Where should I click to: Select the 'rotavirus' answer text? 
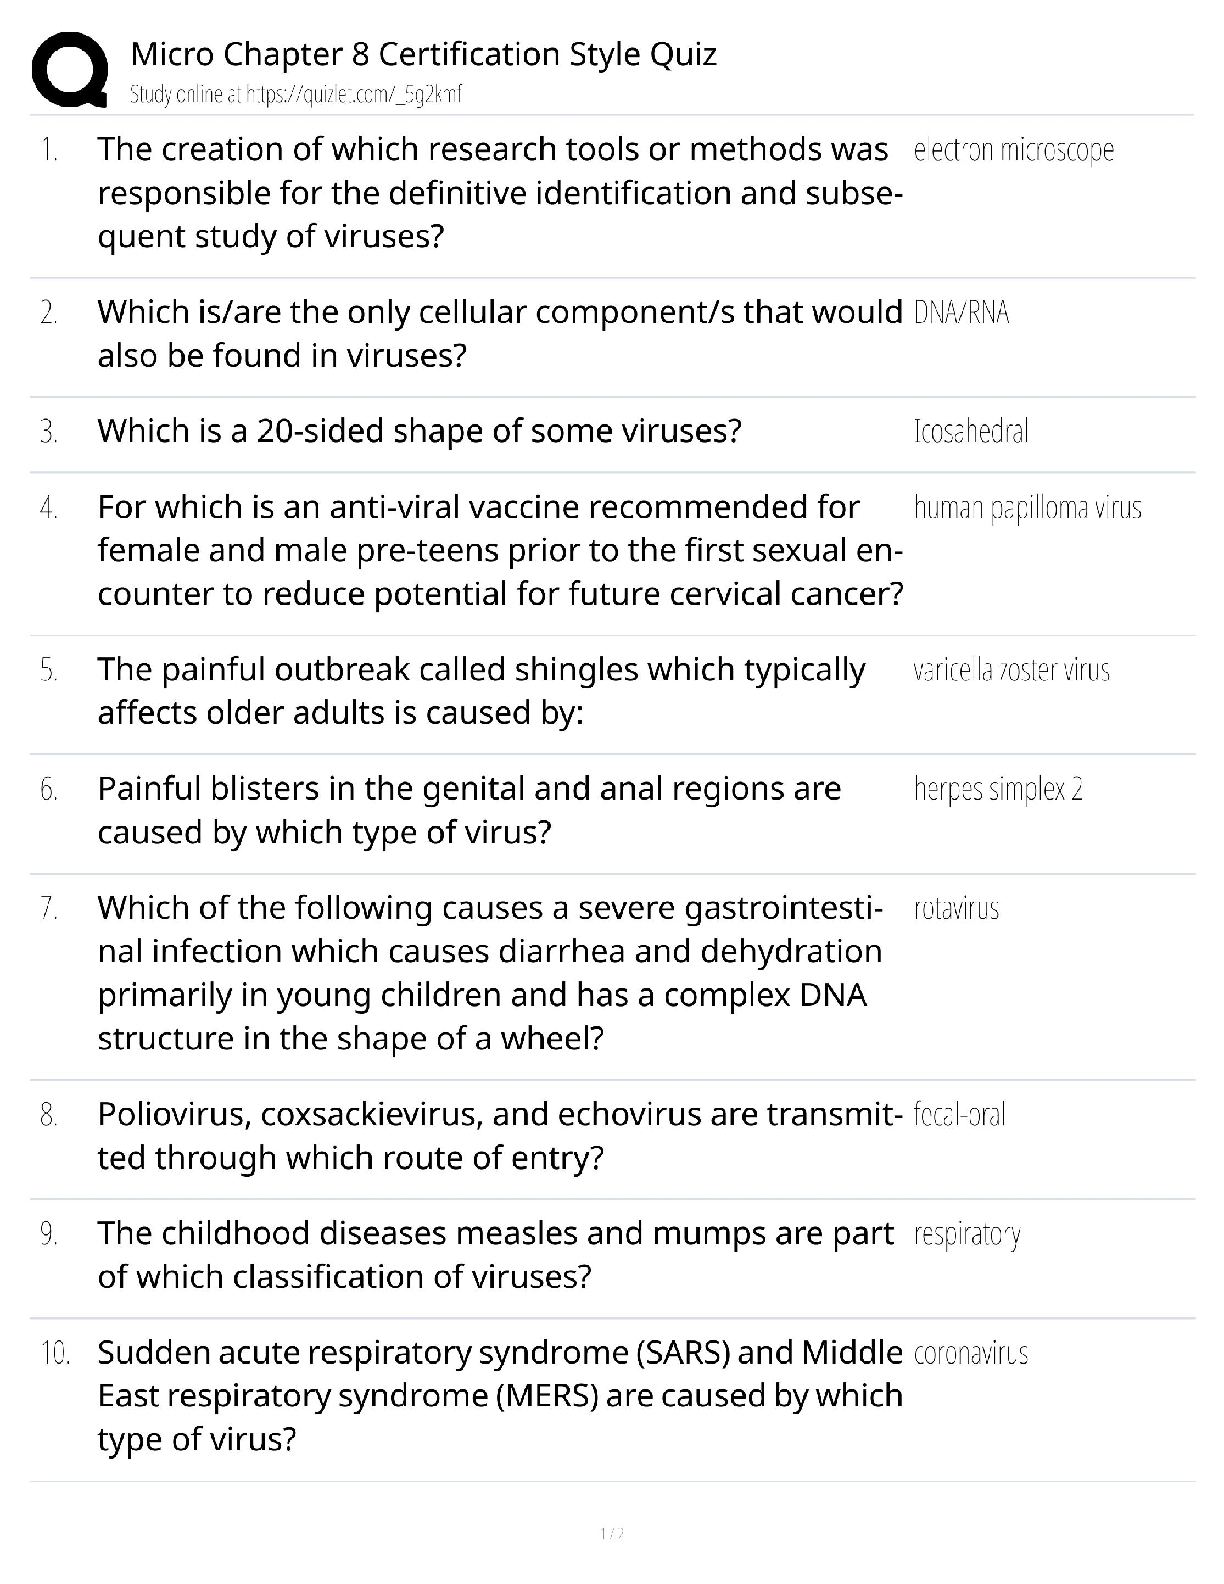[x=956, y=909]
